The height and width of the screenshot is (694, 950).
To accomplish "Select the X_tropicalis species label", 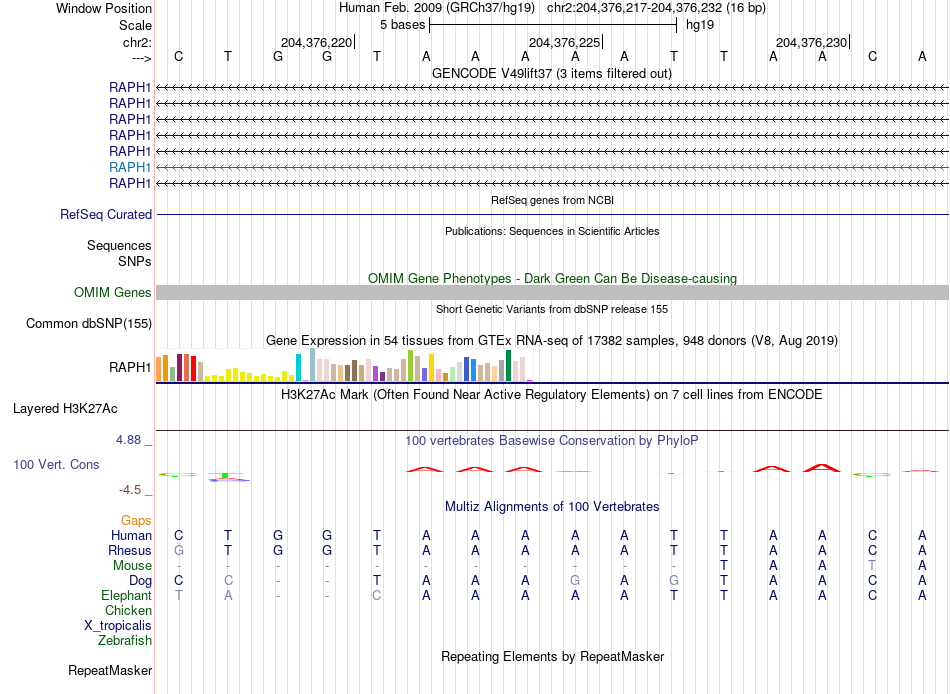I will pos(118,626).
